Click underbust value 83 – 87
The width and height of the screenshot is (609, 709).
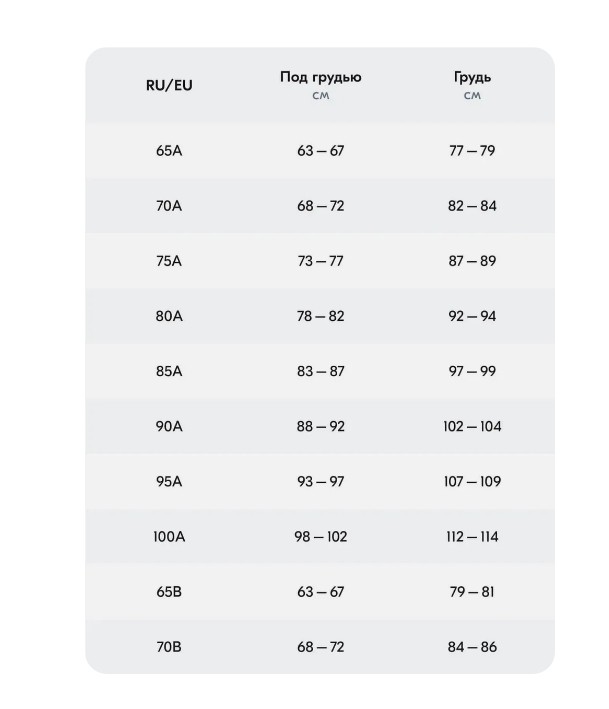pos(320,371)
